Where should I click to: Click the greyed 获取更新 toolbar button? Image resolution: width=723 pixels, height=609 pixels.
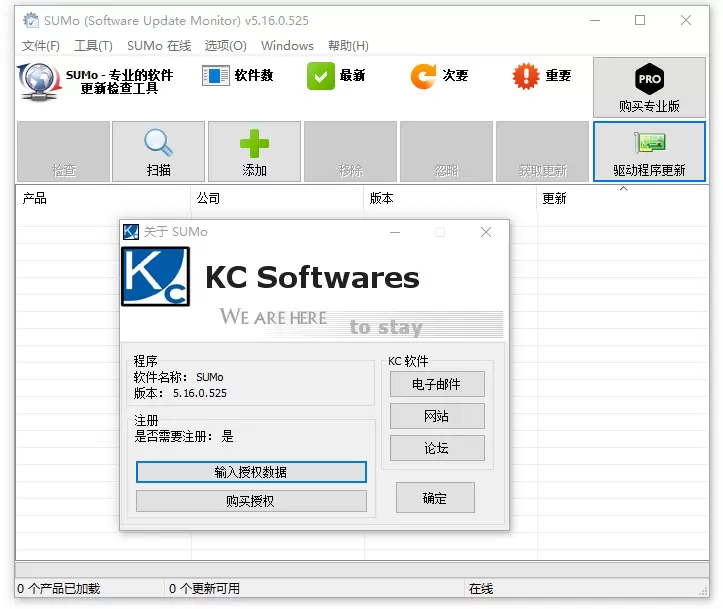click(x=542, y=151)
